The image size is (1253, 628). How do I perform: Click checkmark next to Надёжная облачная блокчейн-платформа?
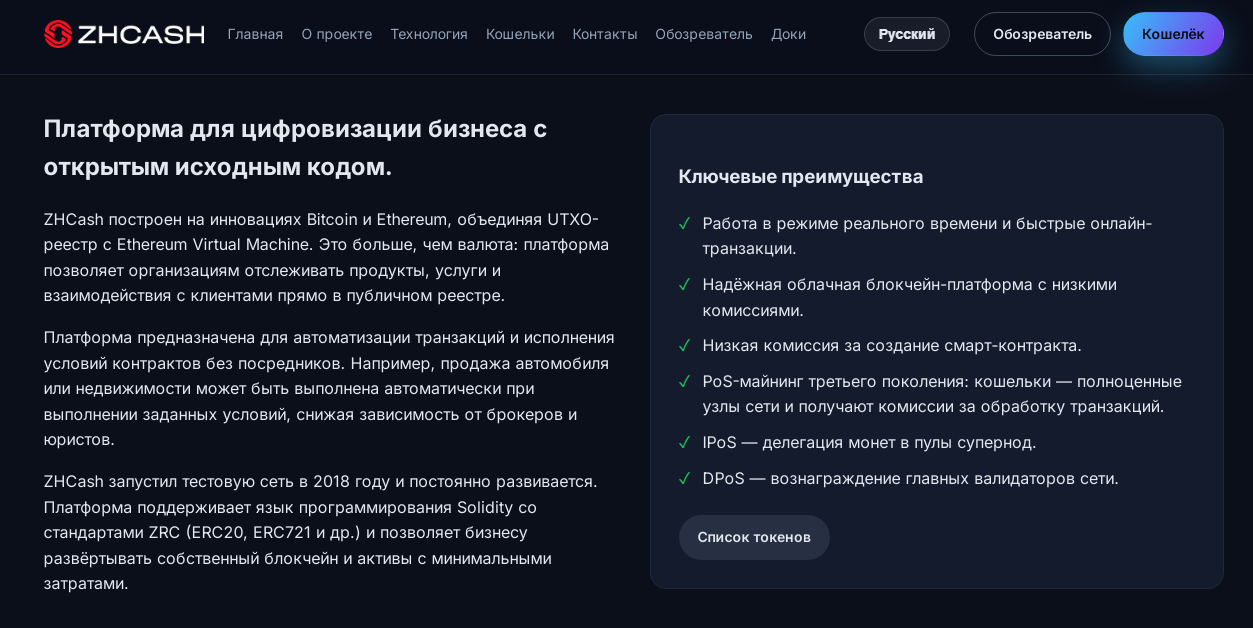pos(685,285)
